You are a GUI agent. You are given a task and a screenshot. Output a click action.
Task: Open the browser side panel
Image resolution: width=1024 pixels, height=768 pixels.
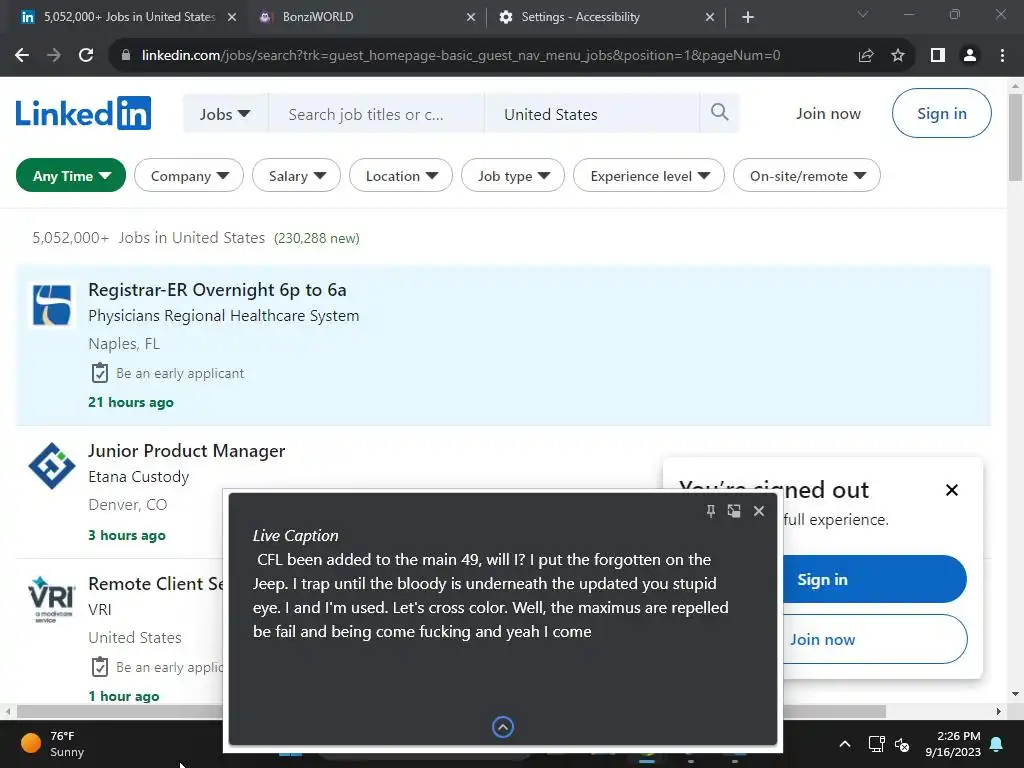point(938,56)
